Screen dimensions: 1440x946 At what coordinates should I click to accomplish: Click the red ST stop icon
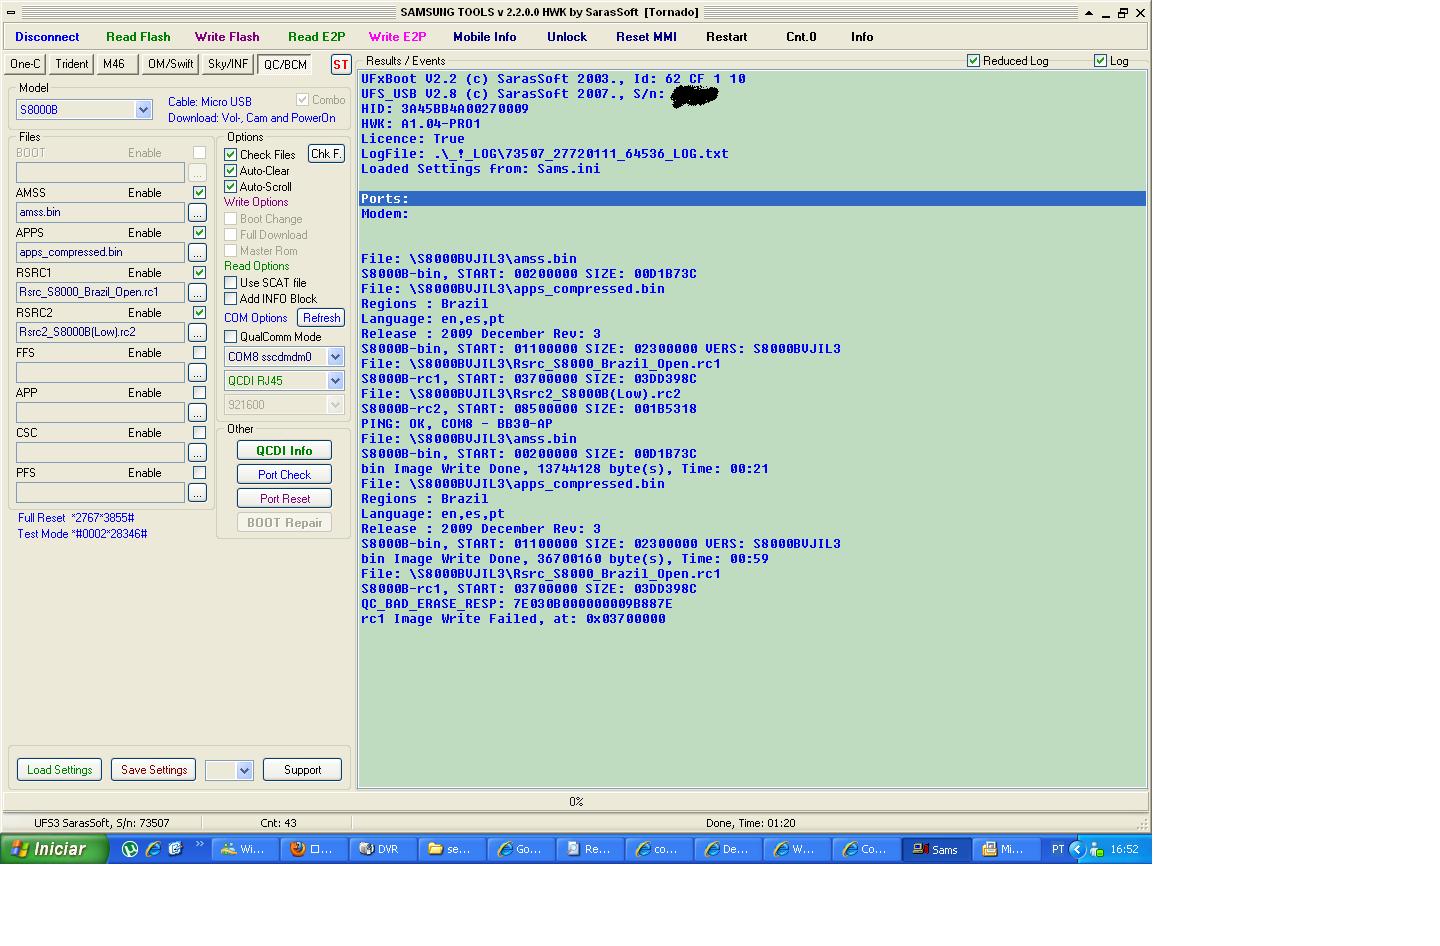(x=341, y=64)
